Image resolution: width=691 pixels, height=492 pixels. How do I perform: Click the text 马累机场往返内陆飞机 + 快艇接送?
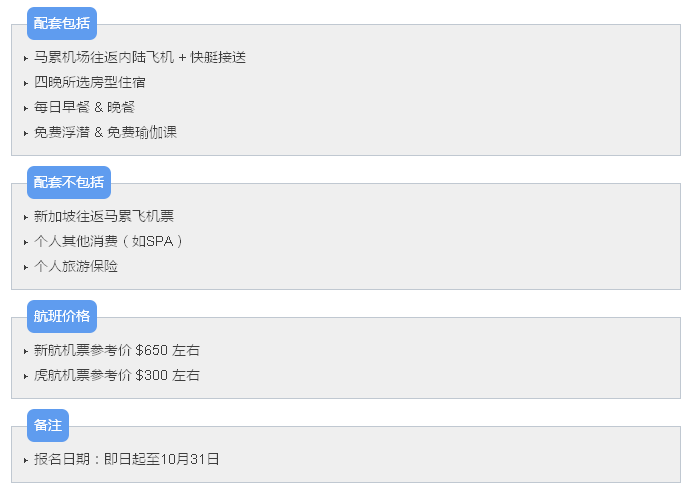tap(140, 58)
